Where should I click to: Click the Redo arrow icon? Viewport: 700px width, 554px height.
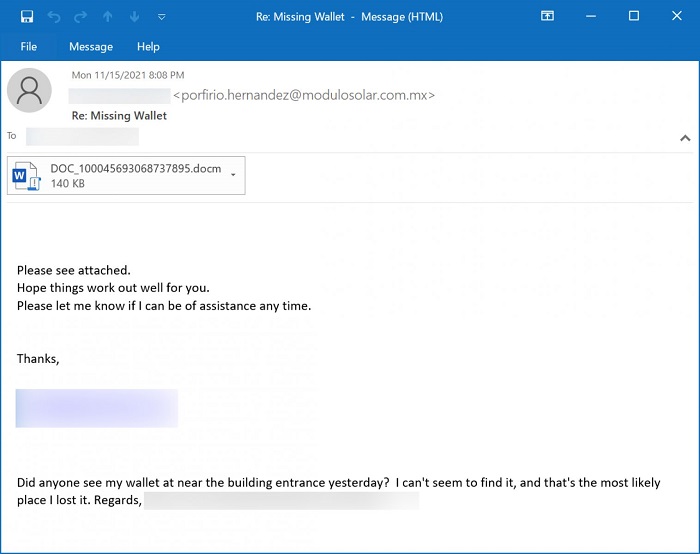pos(81,16)
